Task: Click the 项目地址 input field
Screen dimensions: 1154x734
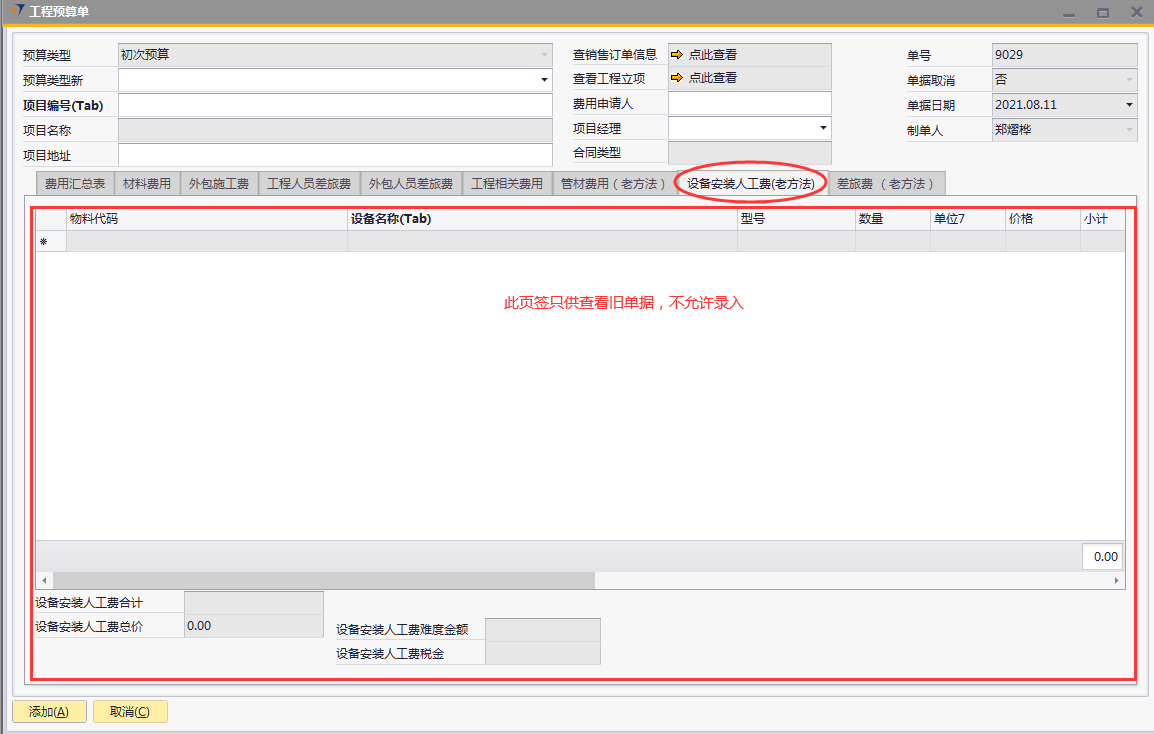Action: point(335,155)
